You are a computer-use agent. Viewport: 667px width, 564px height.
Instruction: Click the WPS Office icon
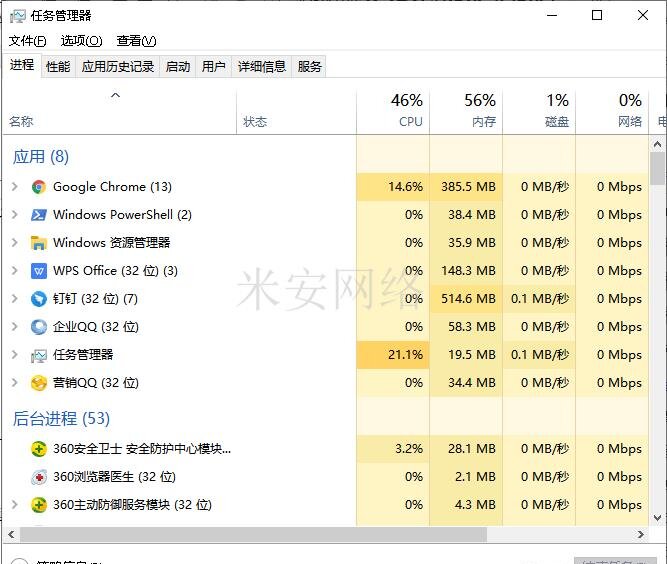(x=39, y=271)
